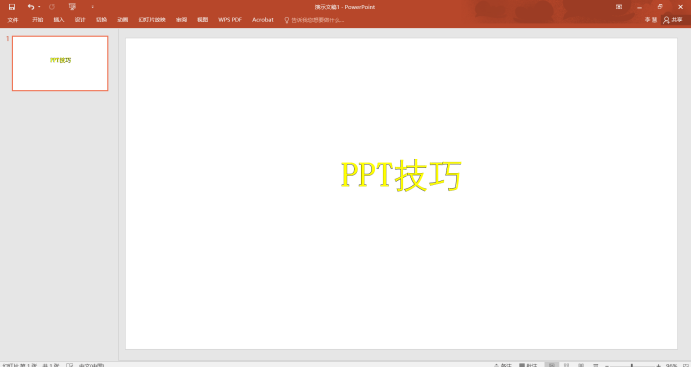Click the lightbulb icon beside Tell Me
Image resolution: width=692 pixels, height=367 pixels.
286,20
